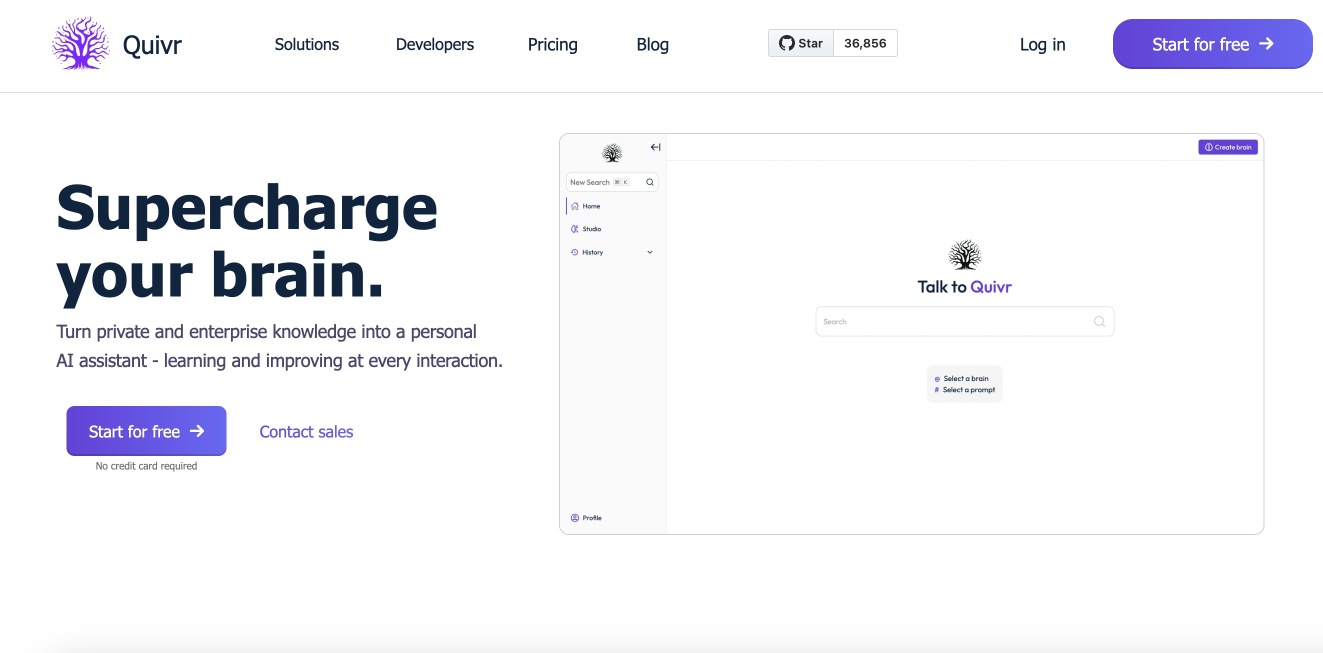Open the 36,856 stargazers count
1323x653 pixels.
point(865,43)
